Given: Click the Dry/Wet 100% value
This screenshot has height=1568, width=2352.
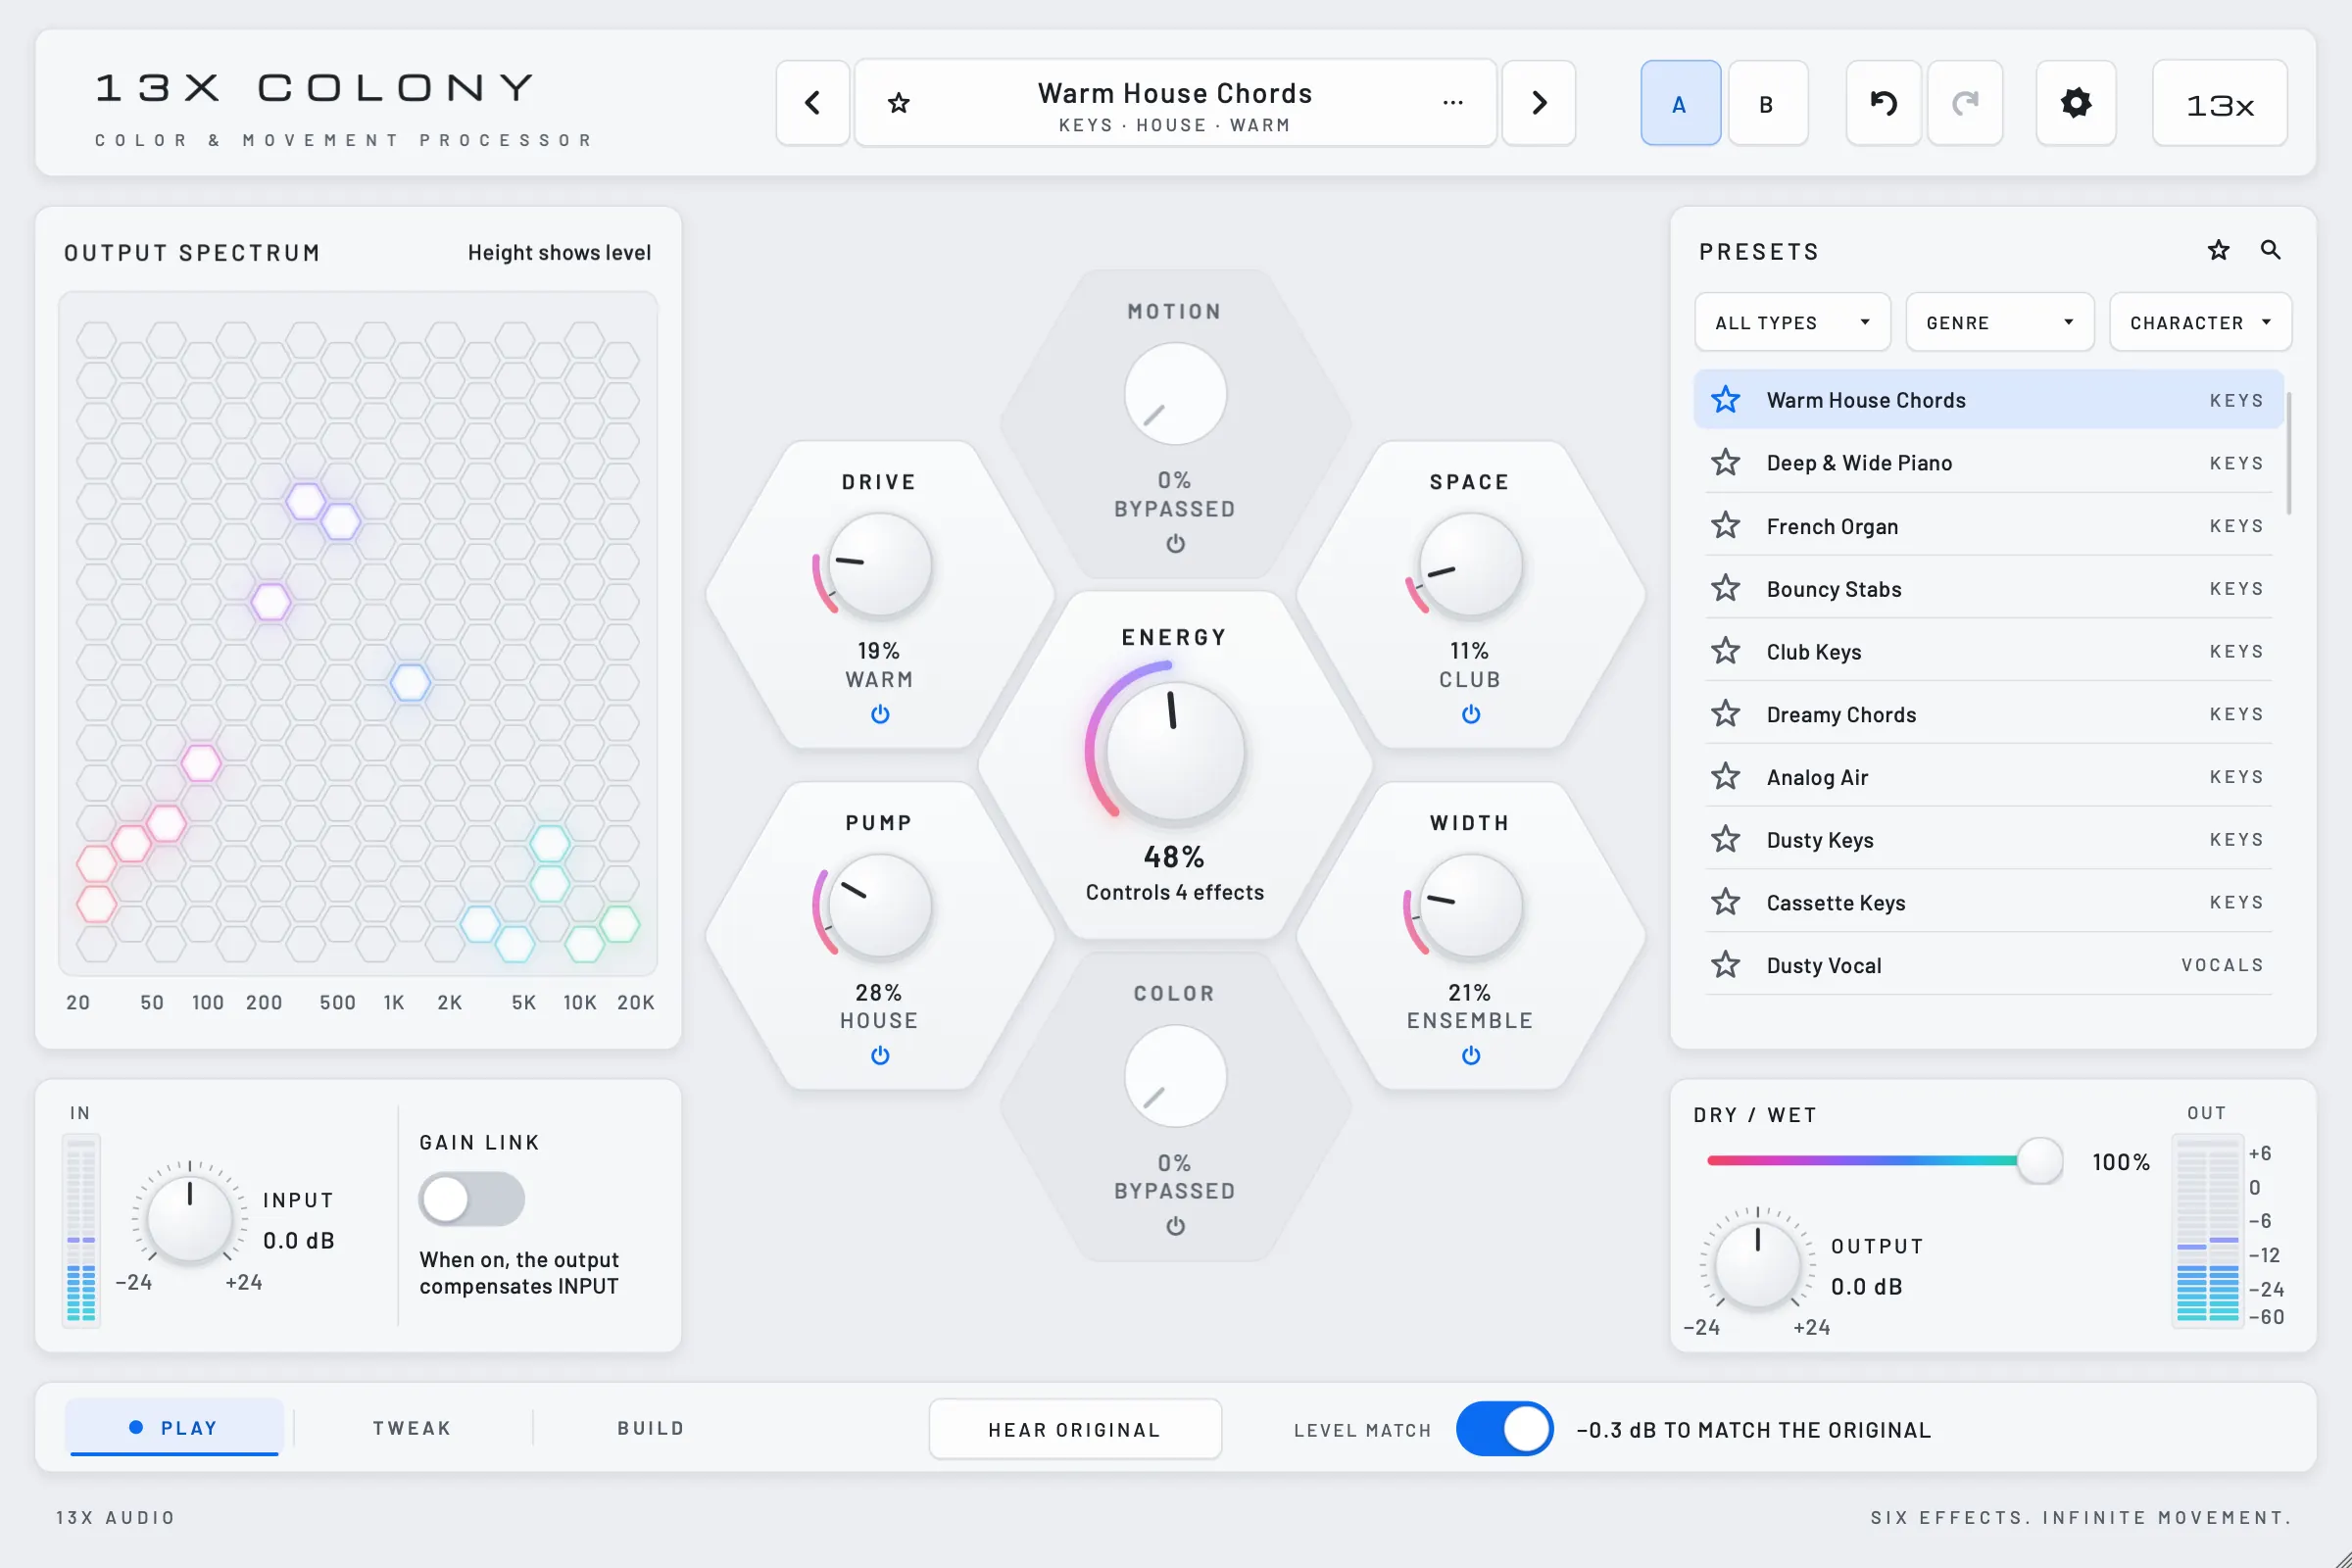Looking at the screenshot, I should click(x=2121, y=1162).
